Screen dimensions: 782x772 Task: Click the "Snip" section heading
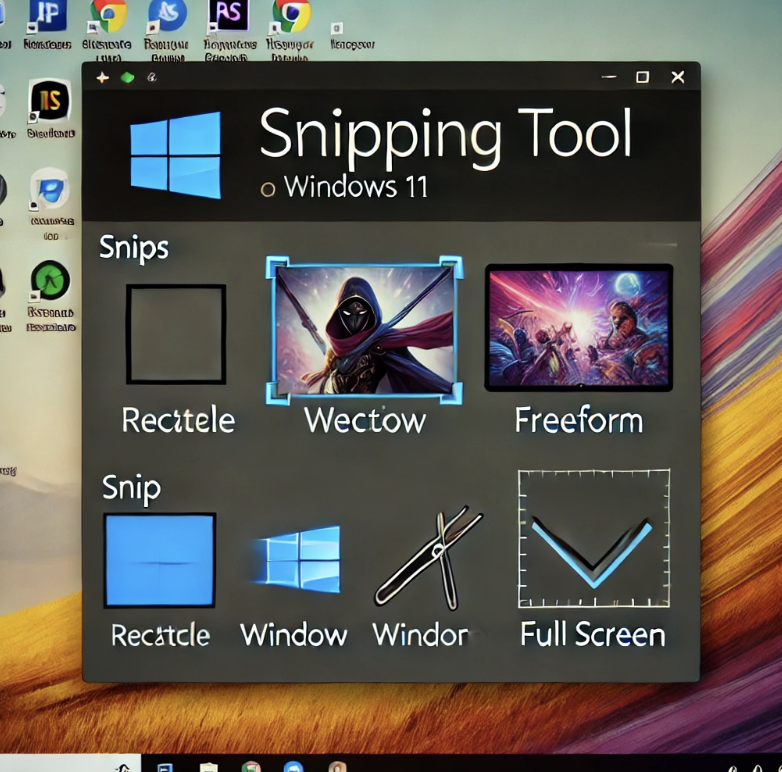(132, 488)
